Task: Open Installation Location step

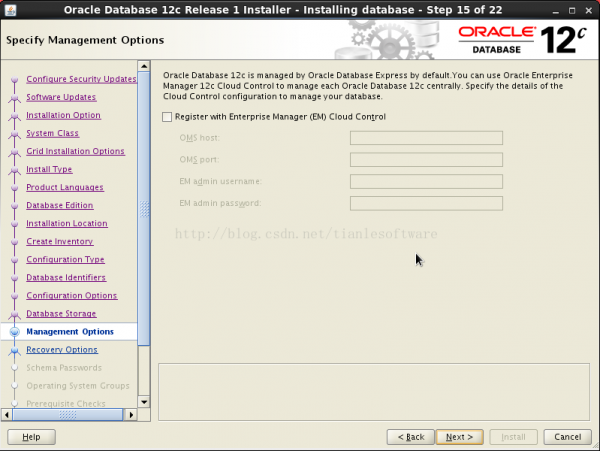Action: point(67,223)
